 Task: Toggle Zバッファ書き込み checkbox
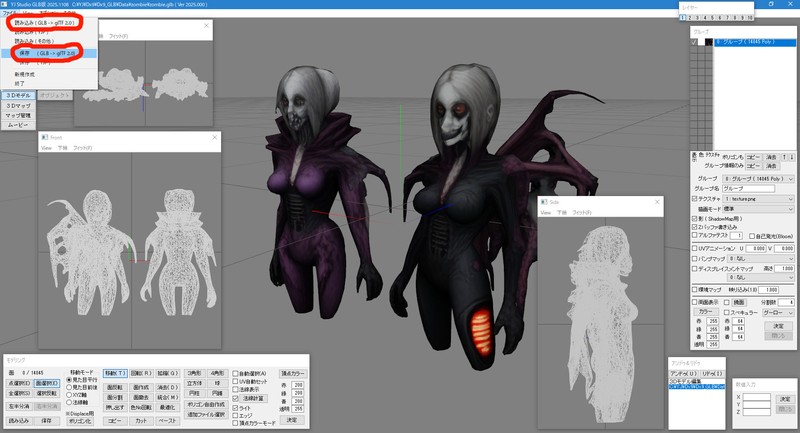[x=694, y=227]
